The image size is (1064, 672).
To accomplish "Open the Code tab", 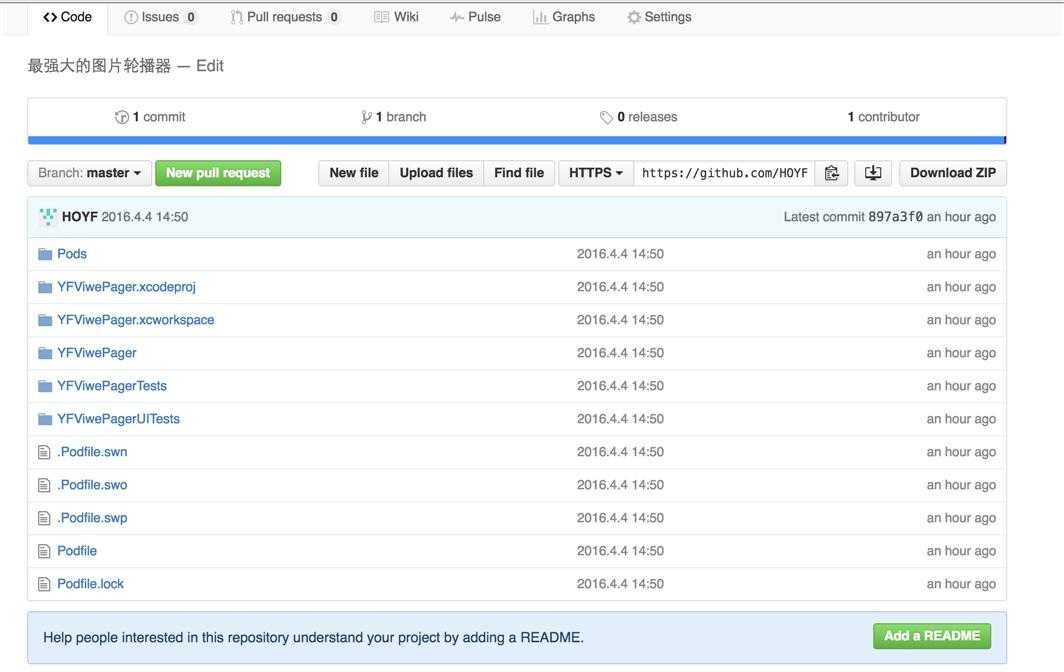I will pos(67,17).
